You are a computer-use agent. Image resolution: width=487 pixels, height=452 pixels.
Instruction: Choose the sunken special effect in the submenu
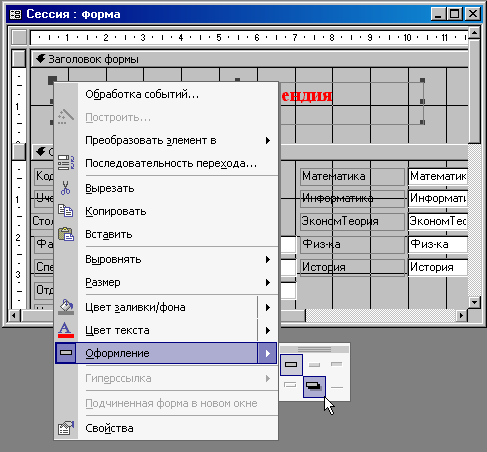click(x=337, y=364)
